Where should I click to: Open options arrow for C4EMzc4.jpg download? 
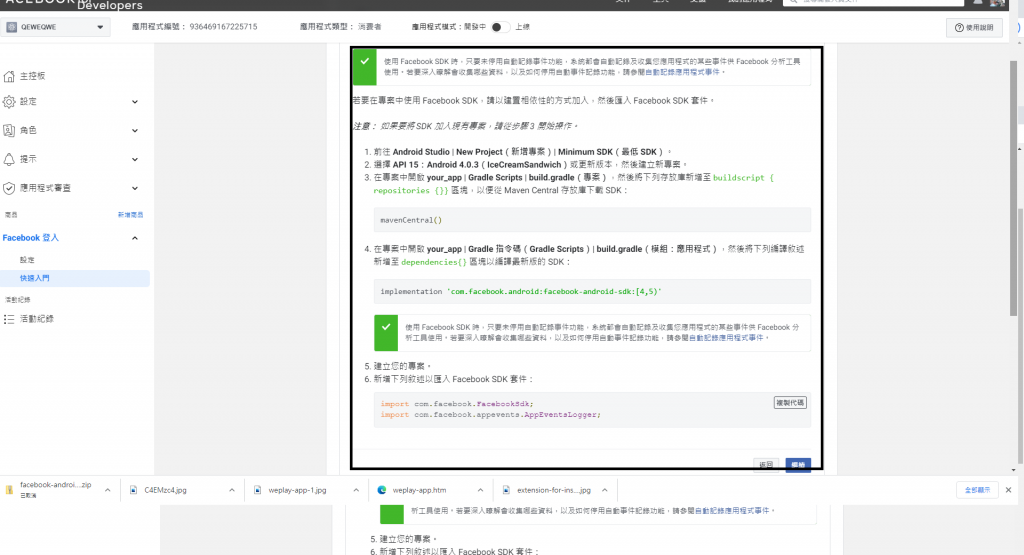pyautogui.click(x=232, y=490)
